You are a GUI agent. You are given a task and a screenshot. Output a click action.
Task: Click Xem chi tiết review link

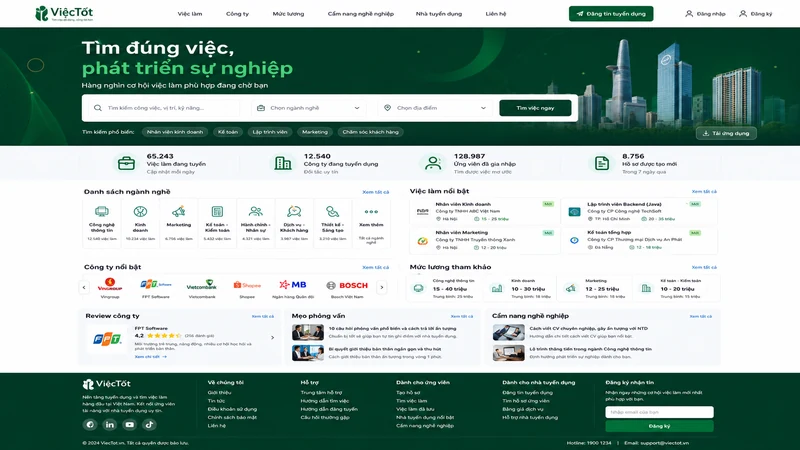[151, 357]
